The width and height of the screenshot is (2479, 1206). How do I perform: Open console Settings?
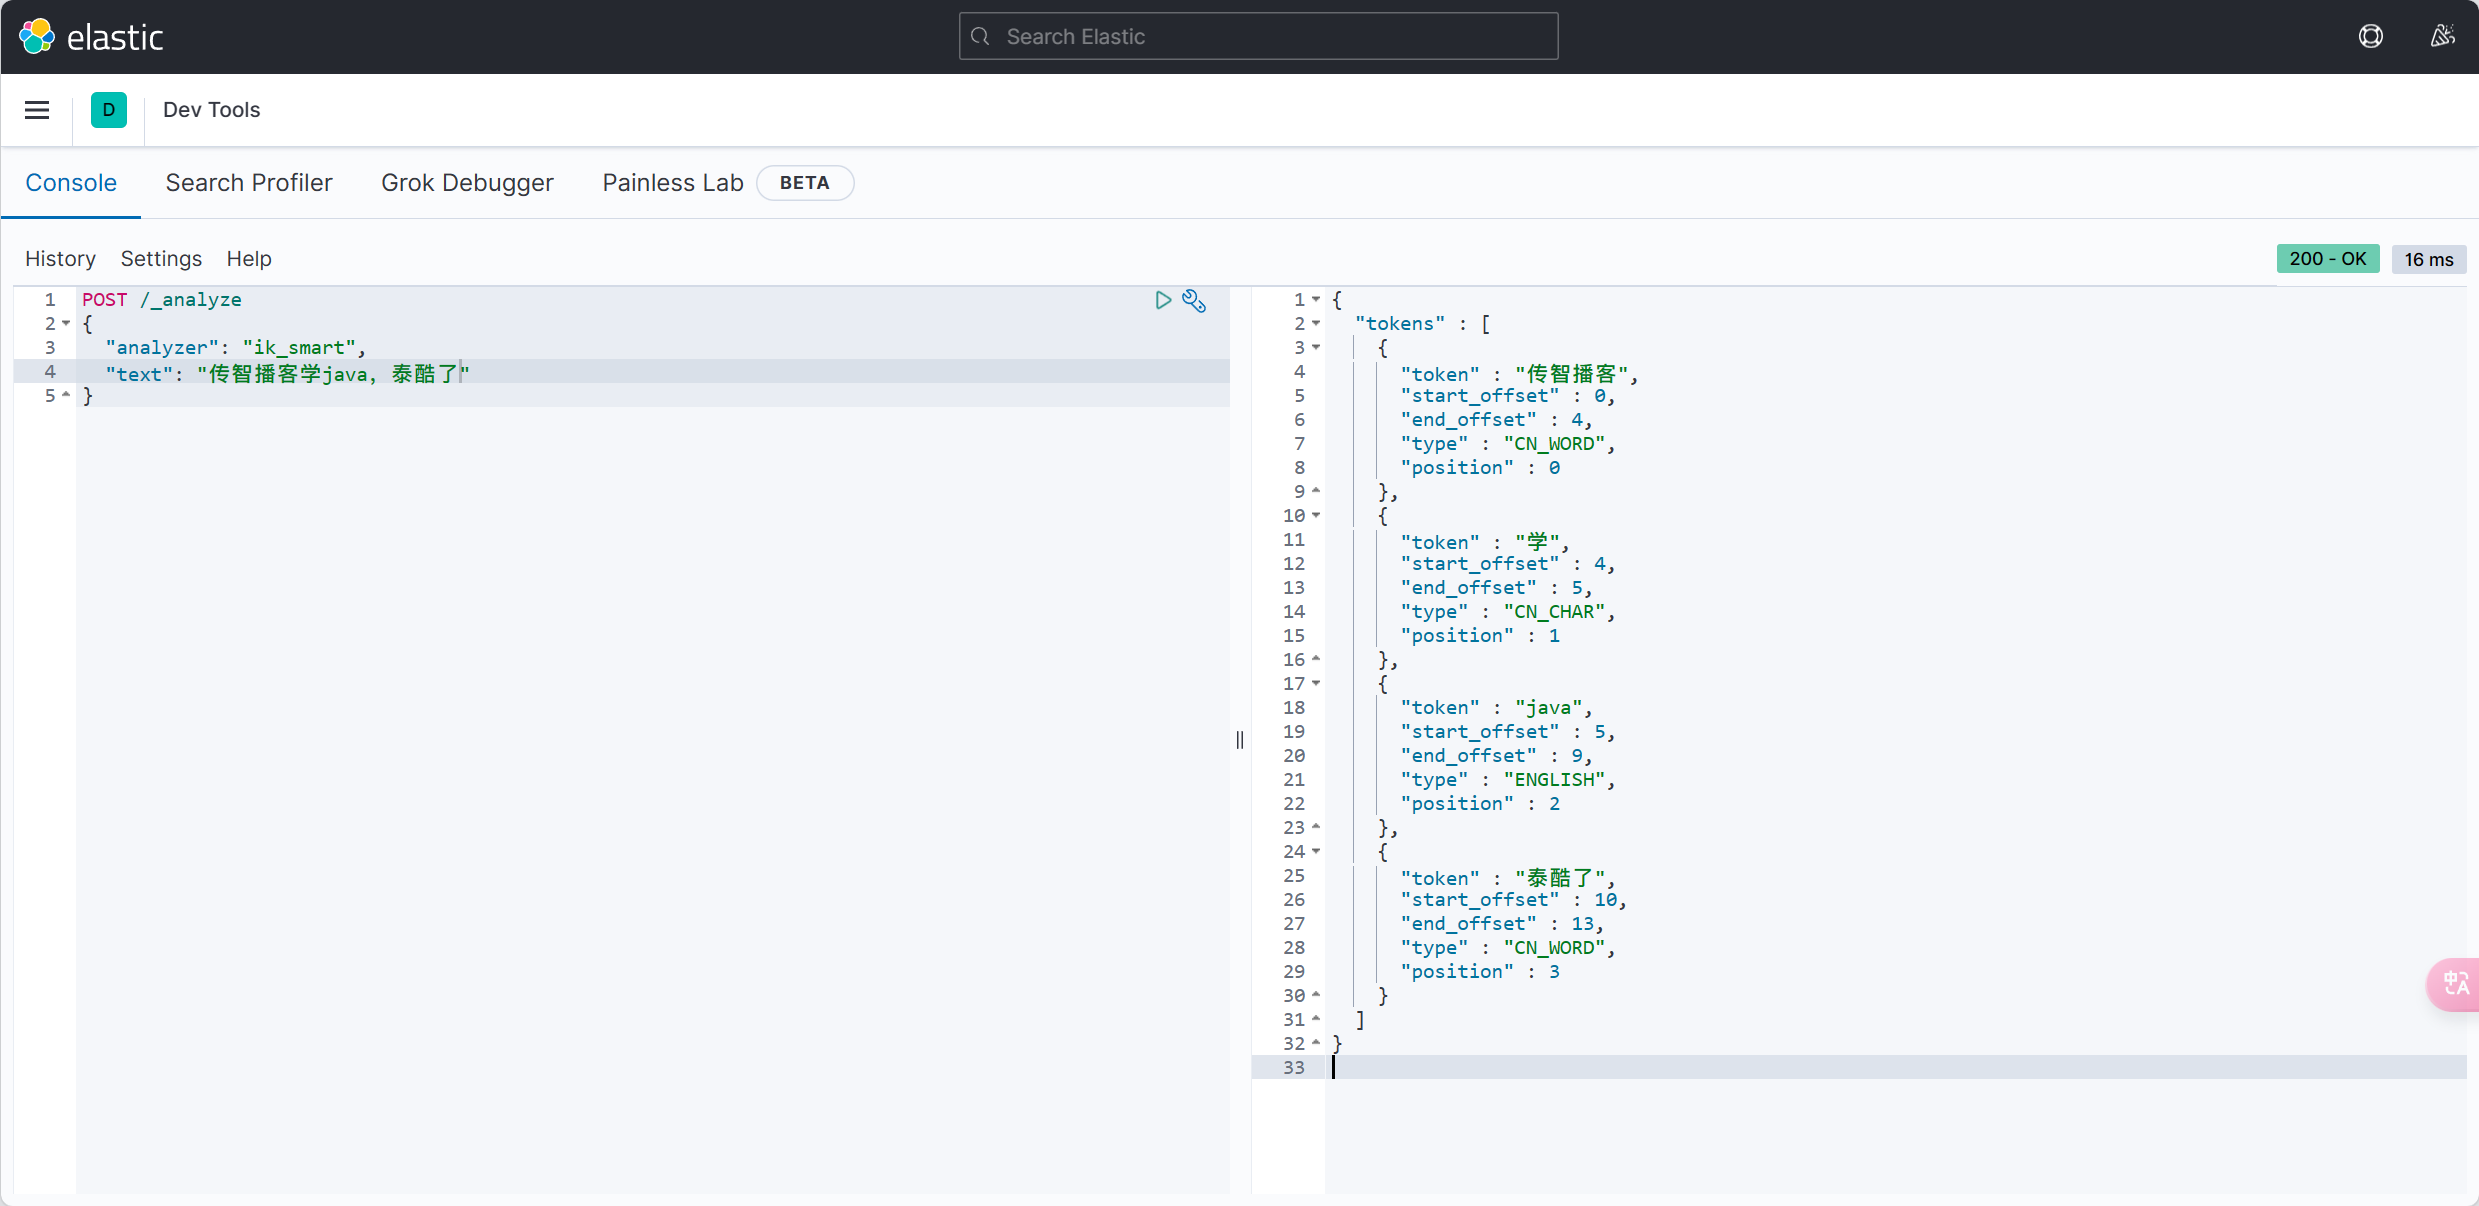[x=161, y=259]
